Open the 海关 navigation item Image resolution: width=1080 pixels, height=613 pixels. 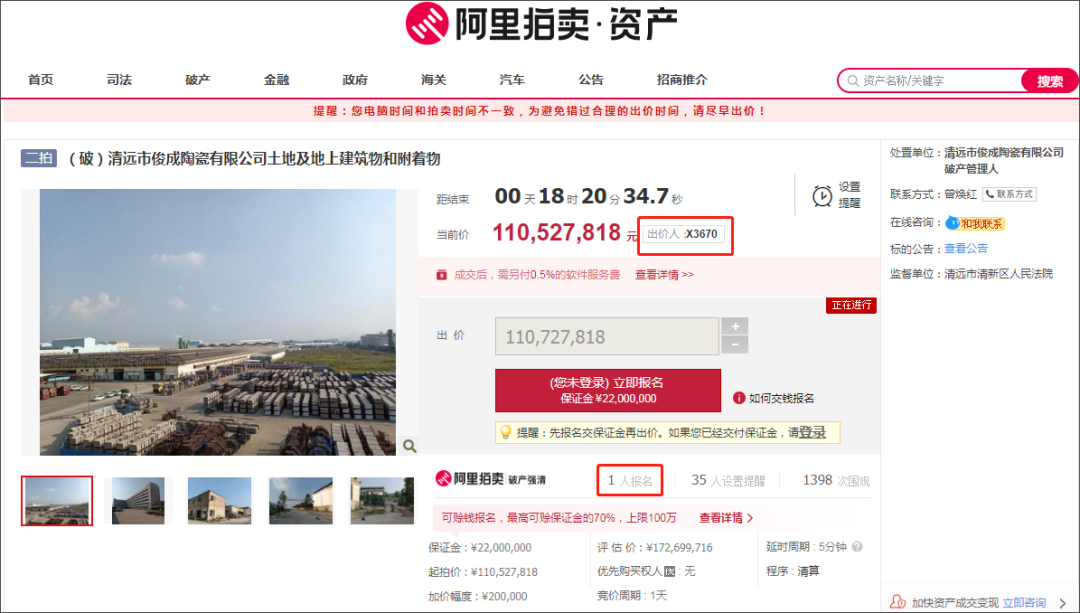(x=433, y=80)
